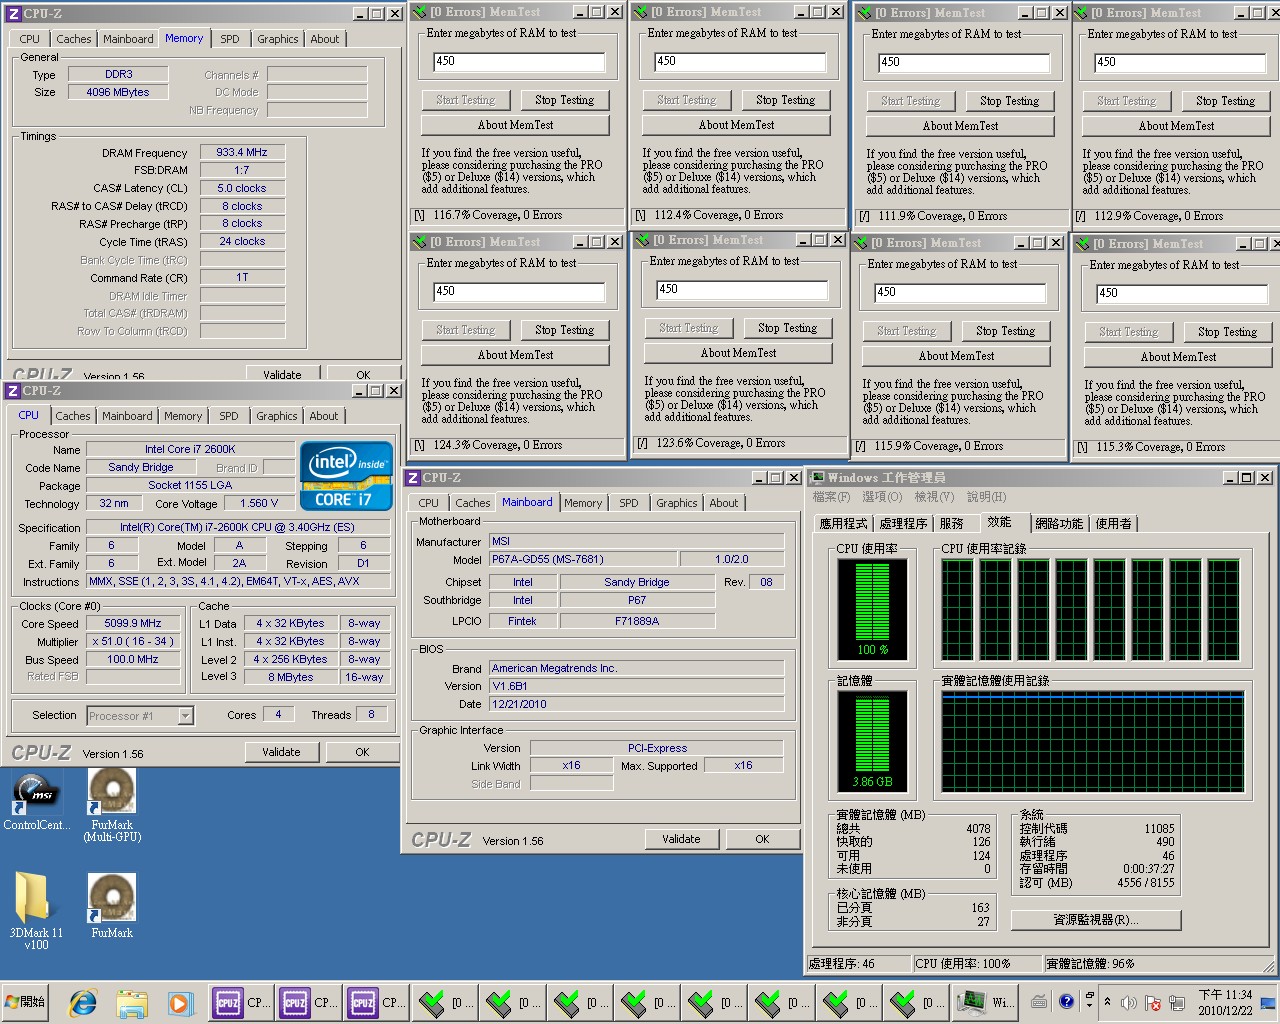Switch to Task Manager taskbar button

point(986,1002)
